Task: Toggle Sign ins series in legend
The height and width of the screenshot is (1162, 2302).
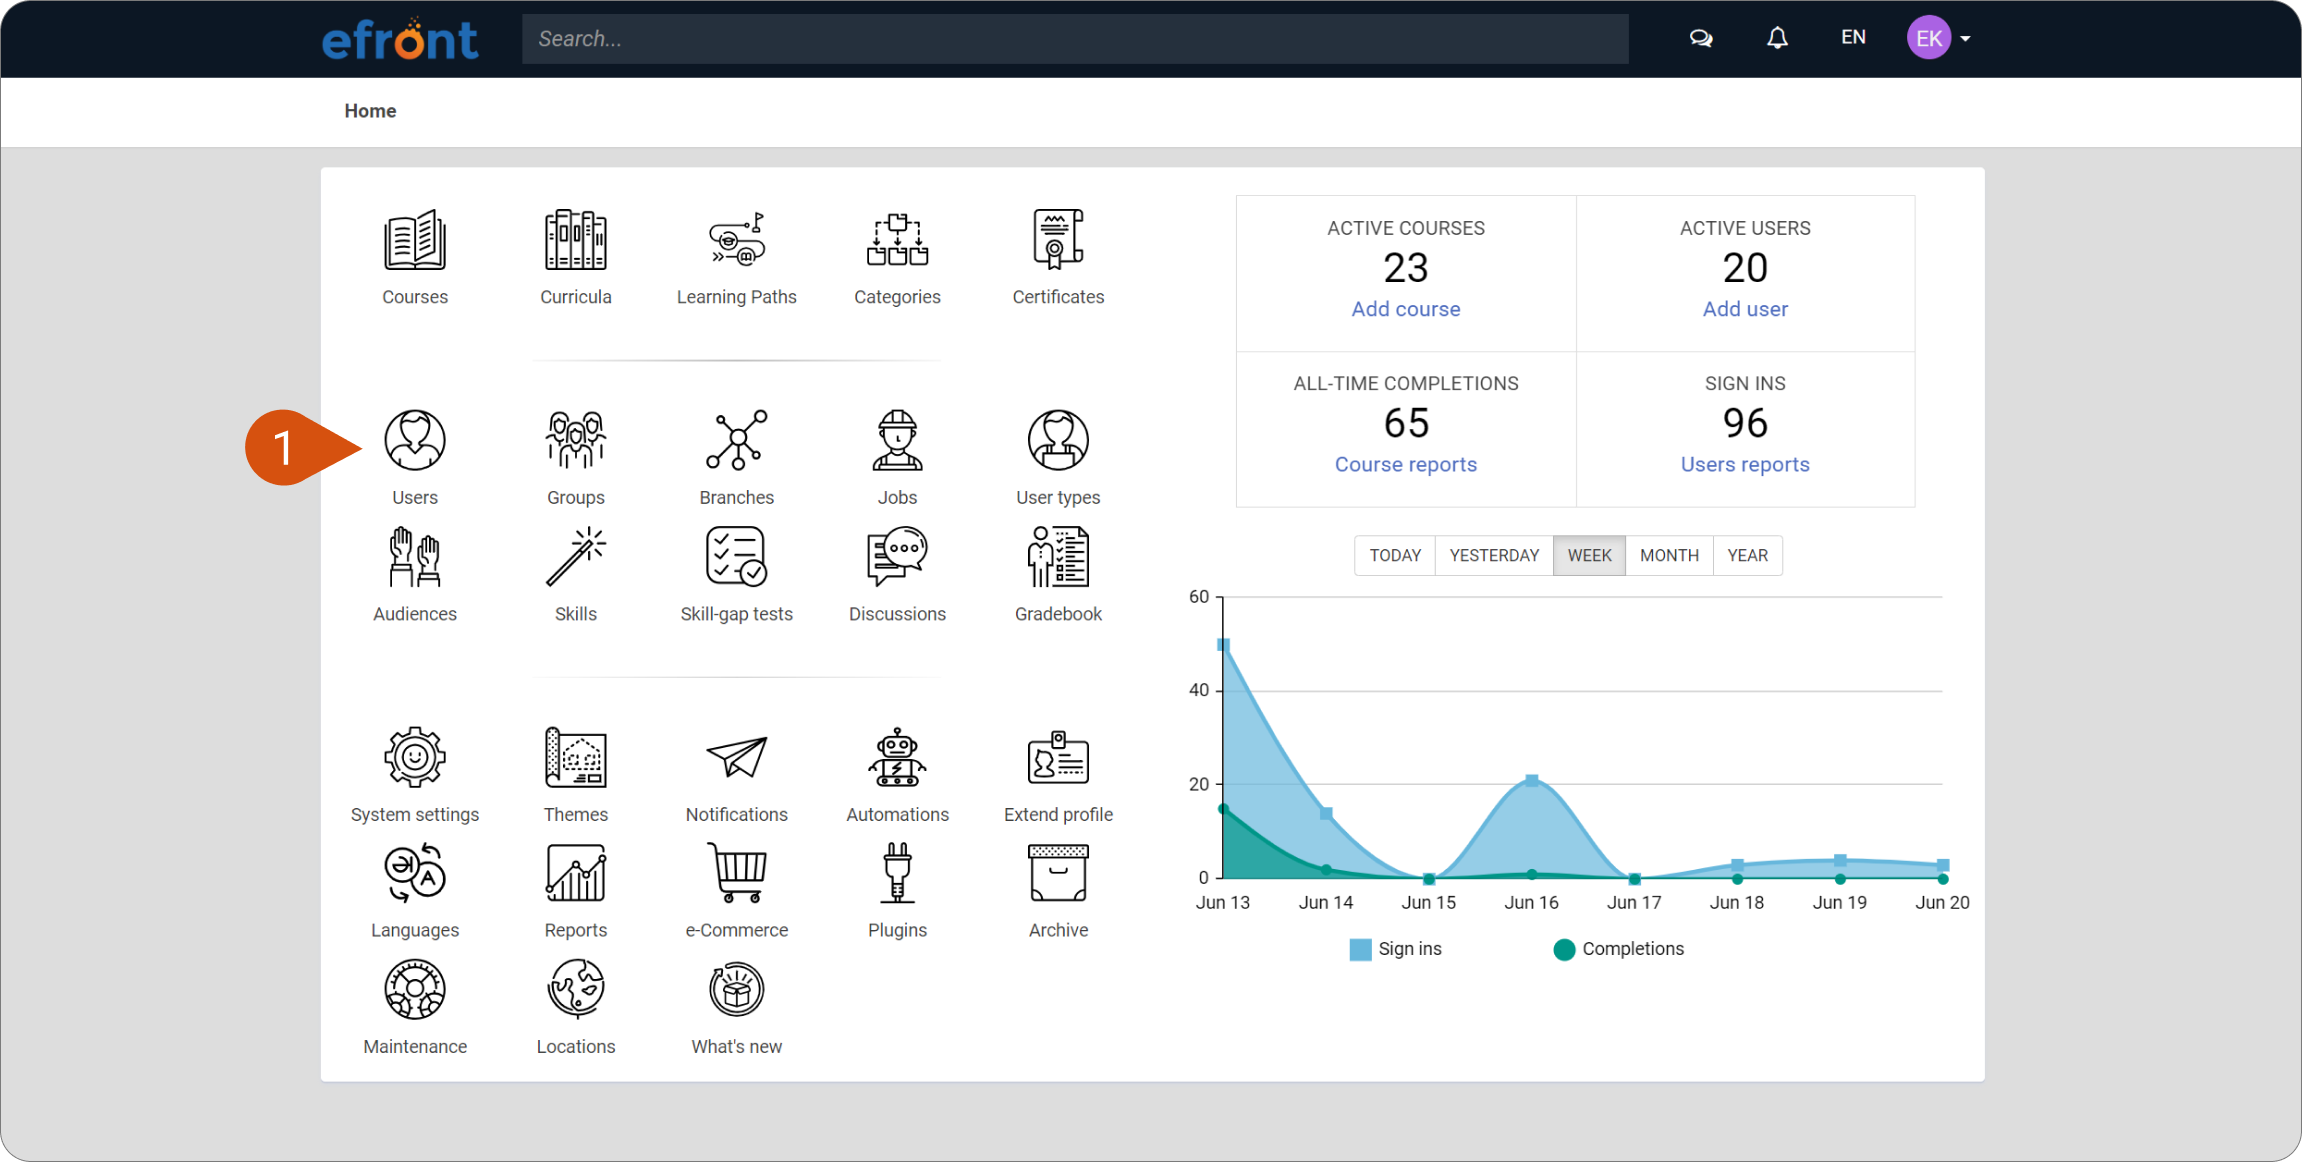Action: 1396,949
